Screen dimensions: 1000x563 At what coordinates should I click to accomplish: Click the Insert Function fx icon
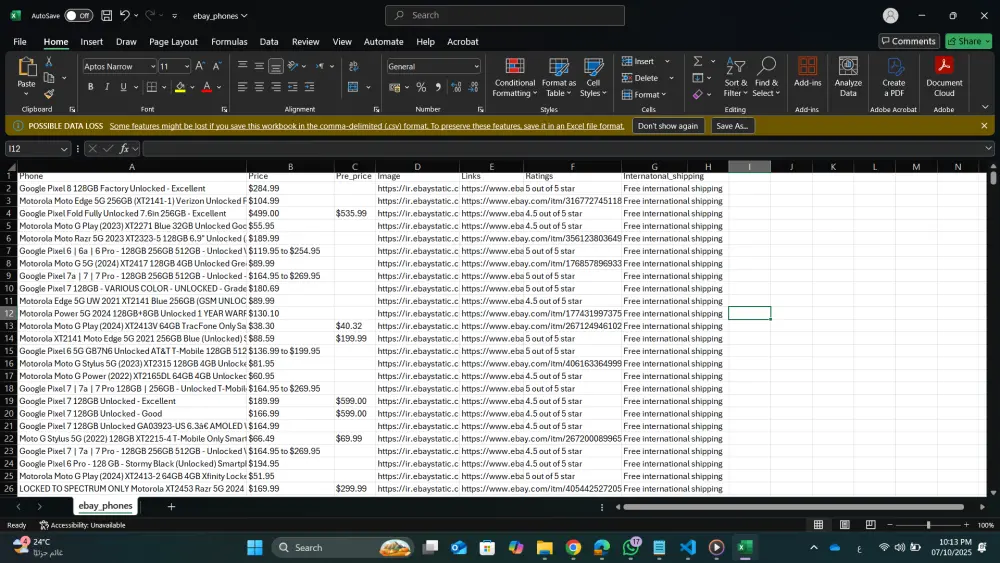pyautogui.click(x=124, y=149)
